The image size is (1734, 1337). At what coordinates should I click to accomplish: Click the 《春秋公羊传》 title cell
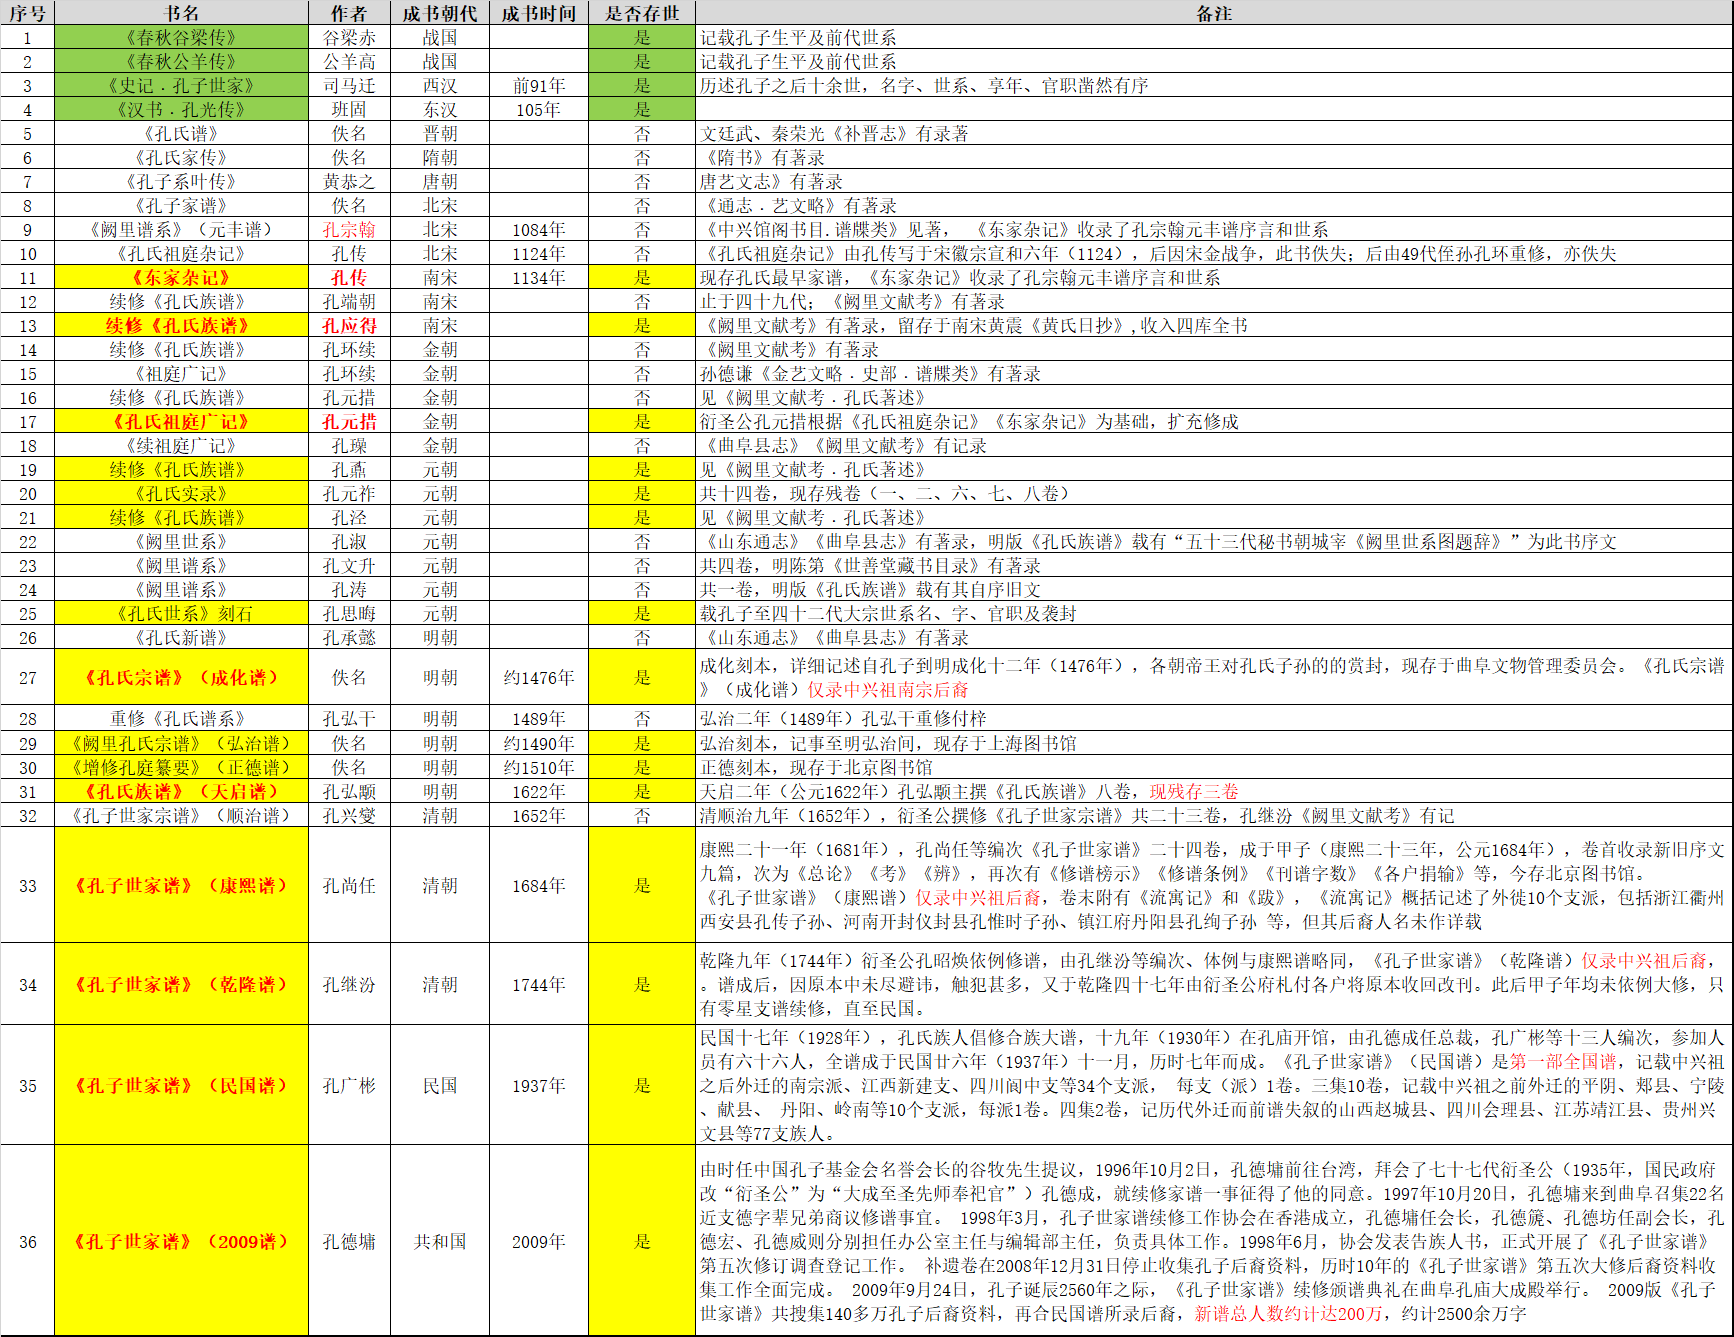[x=181, y=62]
